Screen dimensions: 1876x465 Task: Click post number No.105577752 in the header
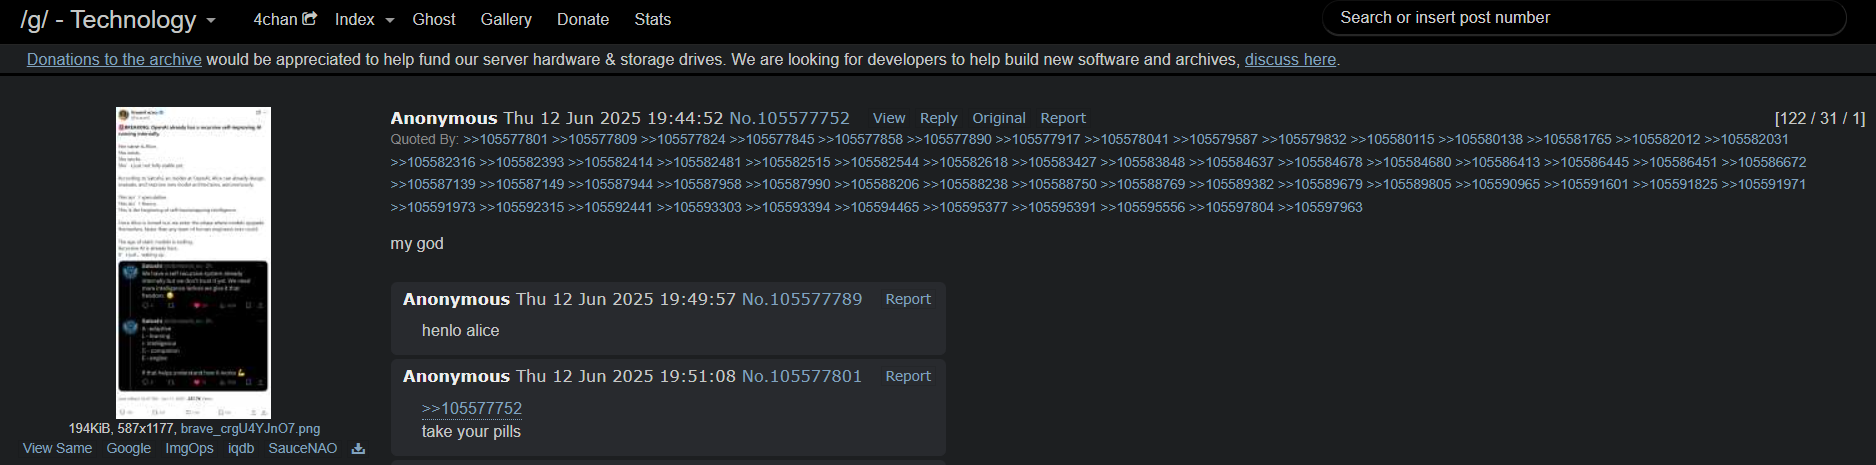[790, 118]
